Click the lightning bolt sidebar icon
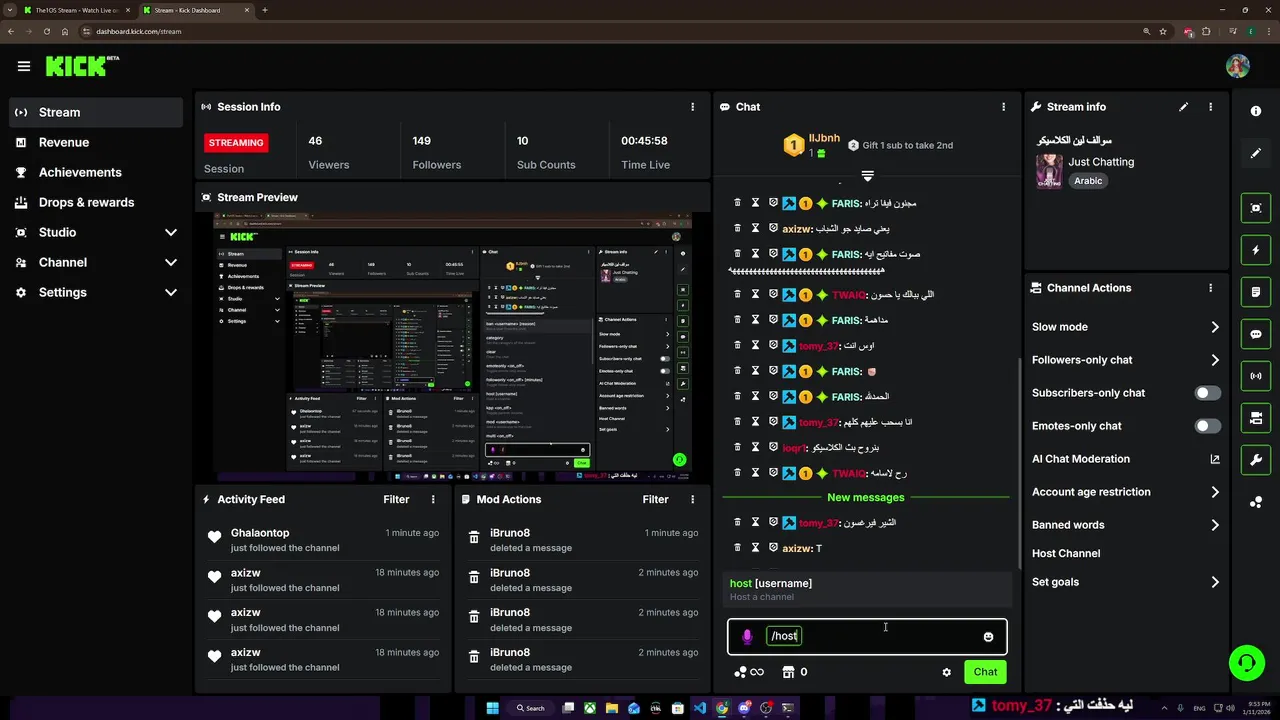The height and width of the screenshot is (720, 1280). (1256, 250)
